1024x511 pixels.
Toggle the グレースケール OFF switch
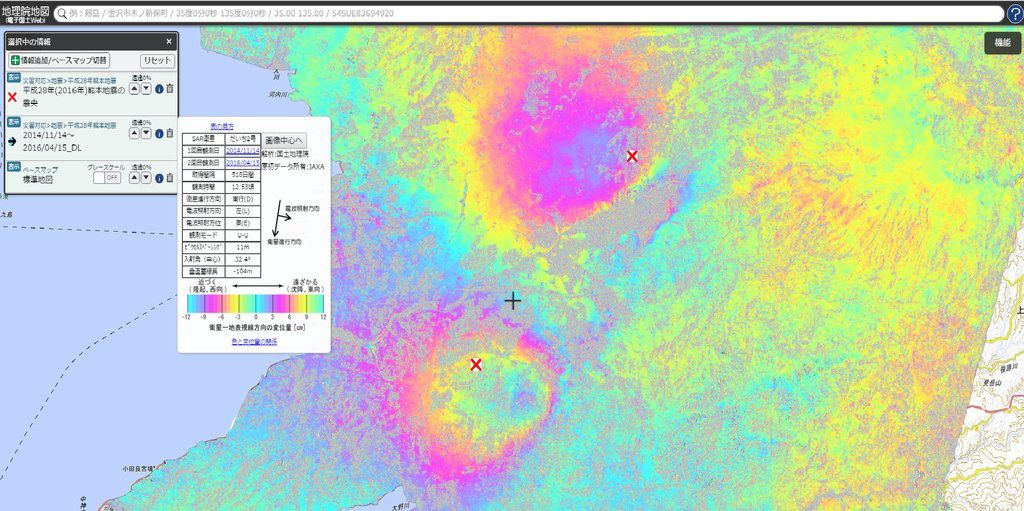(x=107, y=178)
